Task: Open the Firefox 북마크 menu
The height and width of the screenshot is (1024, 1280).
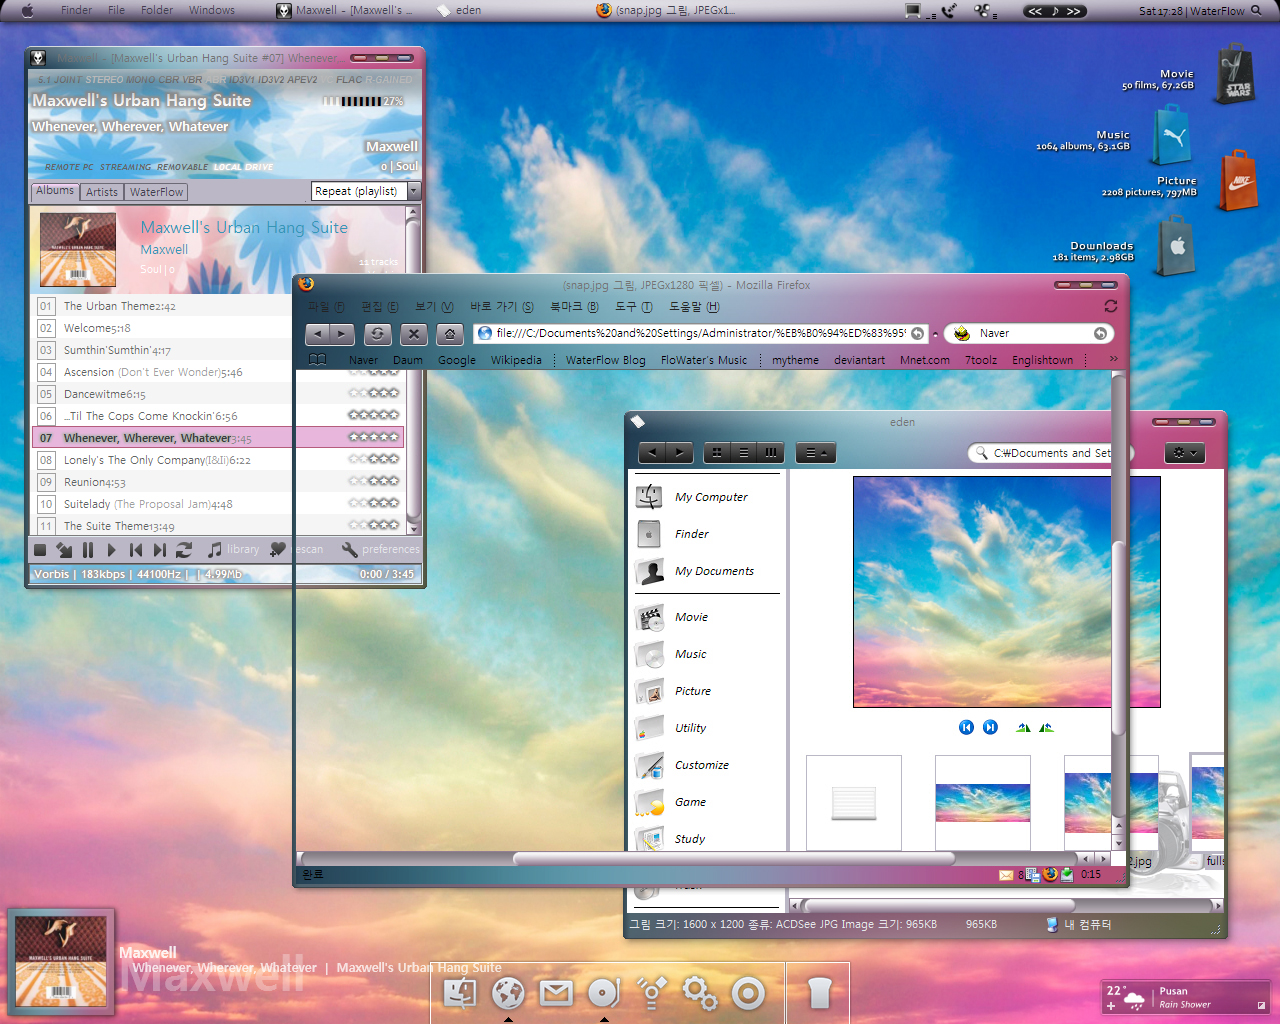Action: pos(574,307)
